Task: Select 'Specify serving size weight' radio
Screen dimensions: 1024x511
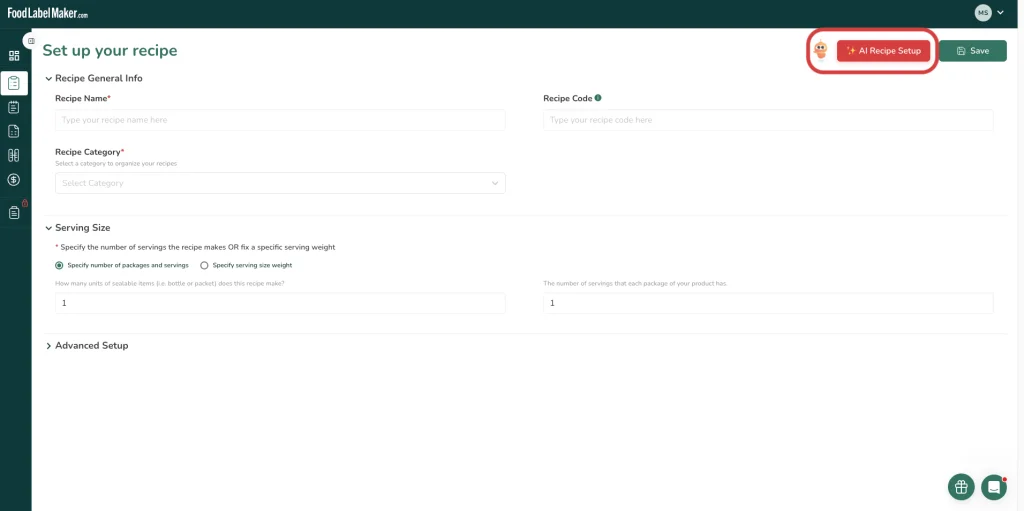Action: [x=204, y=265]
